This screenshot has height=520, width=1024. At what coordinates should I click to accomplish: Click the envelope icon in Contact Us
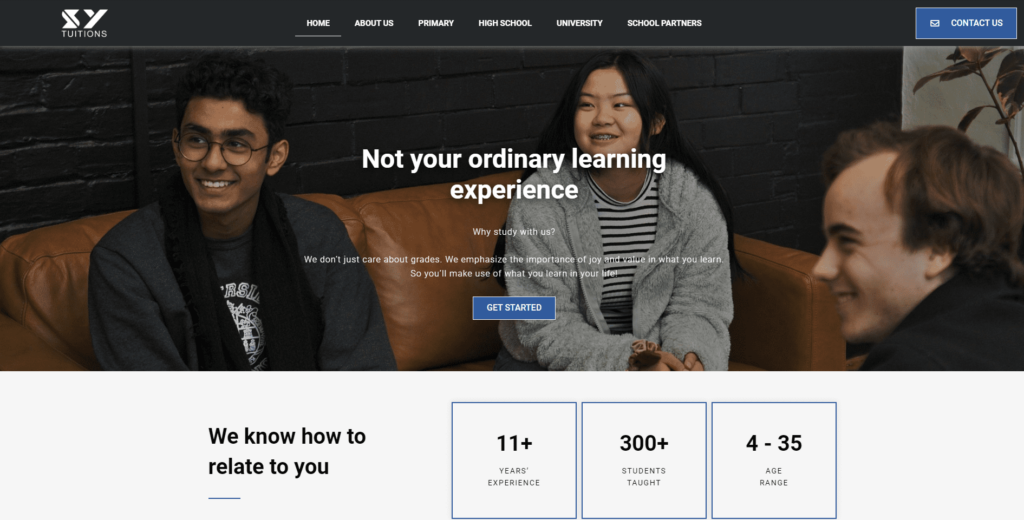tap(935, 23)
